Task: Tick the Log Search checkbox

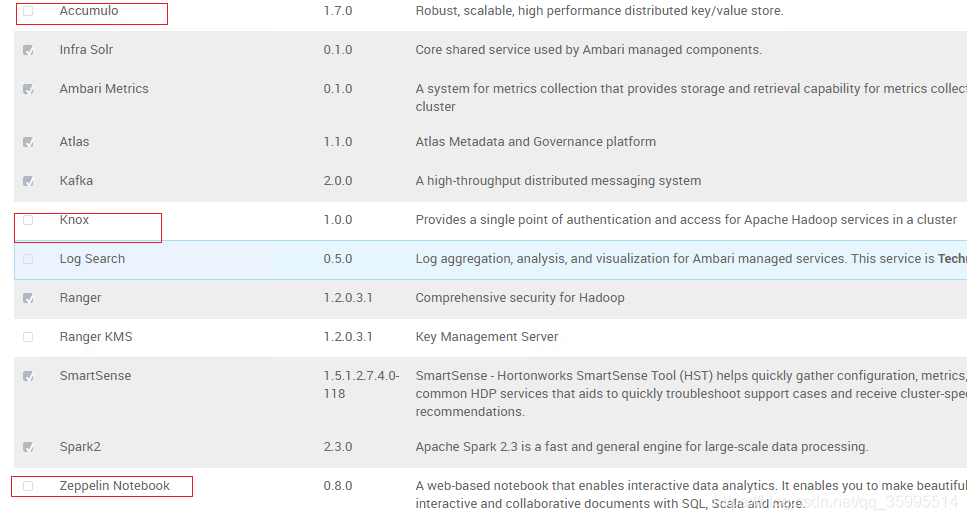Action: [x=28, y=259]
